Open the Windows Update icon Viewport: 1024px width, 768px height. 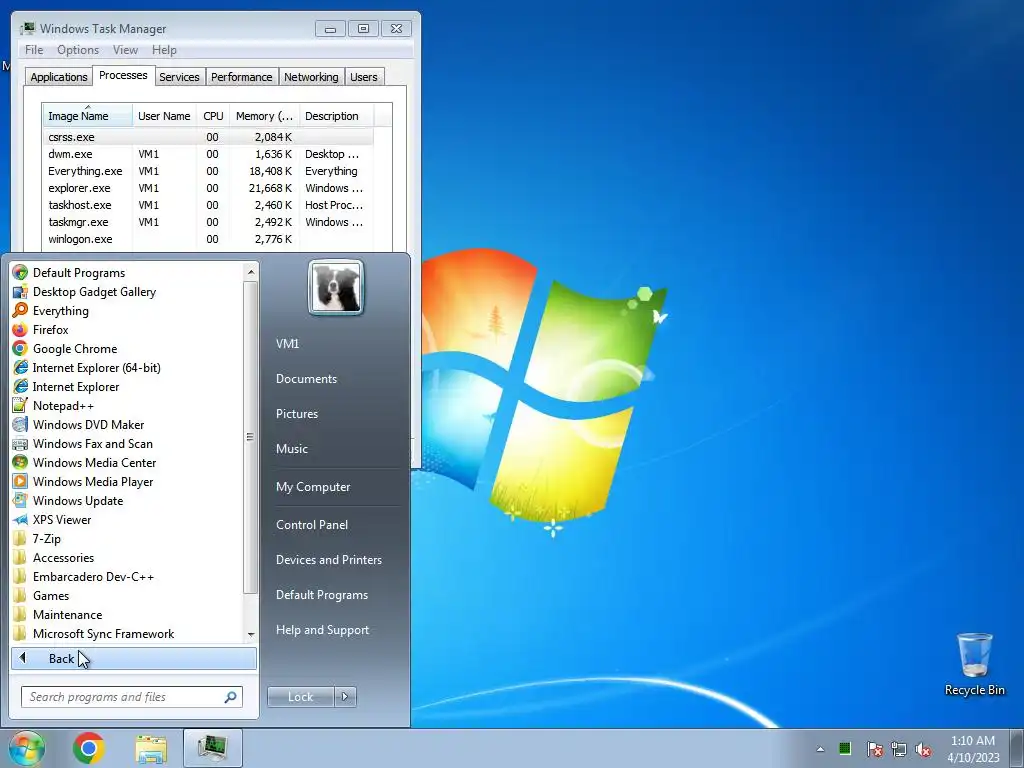(x=20, y=500)
